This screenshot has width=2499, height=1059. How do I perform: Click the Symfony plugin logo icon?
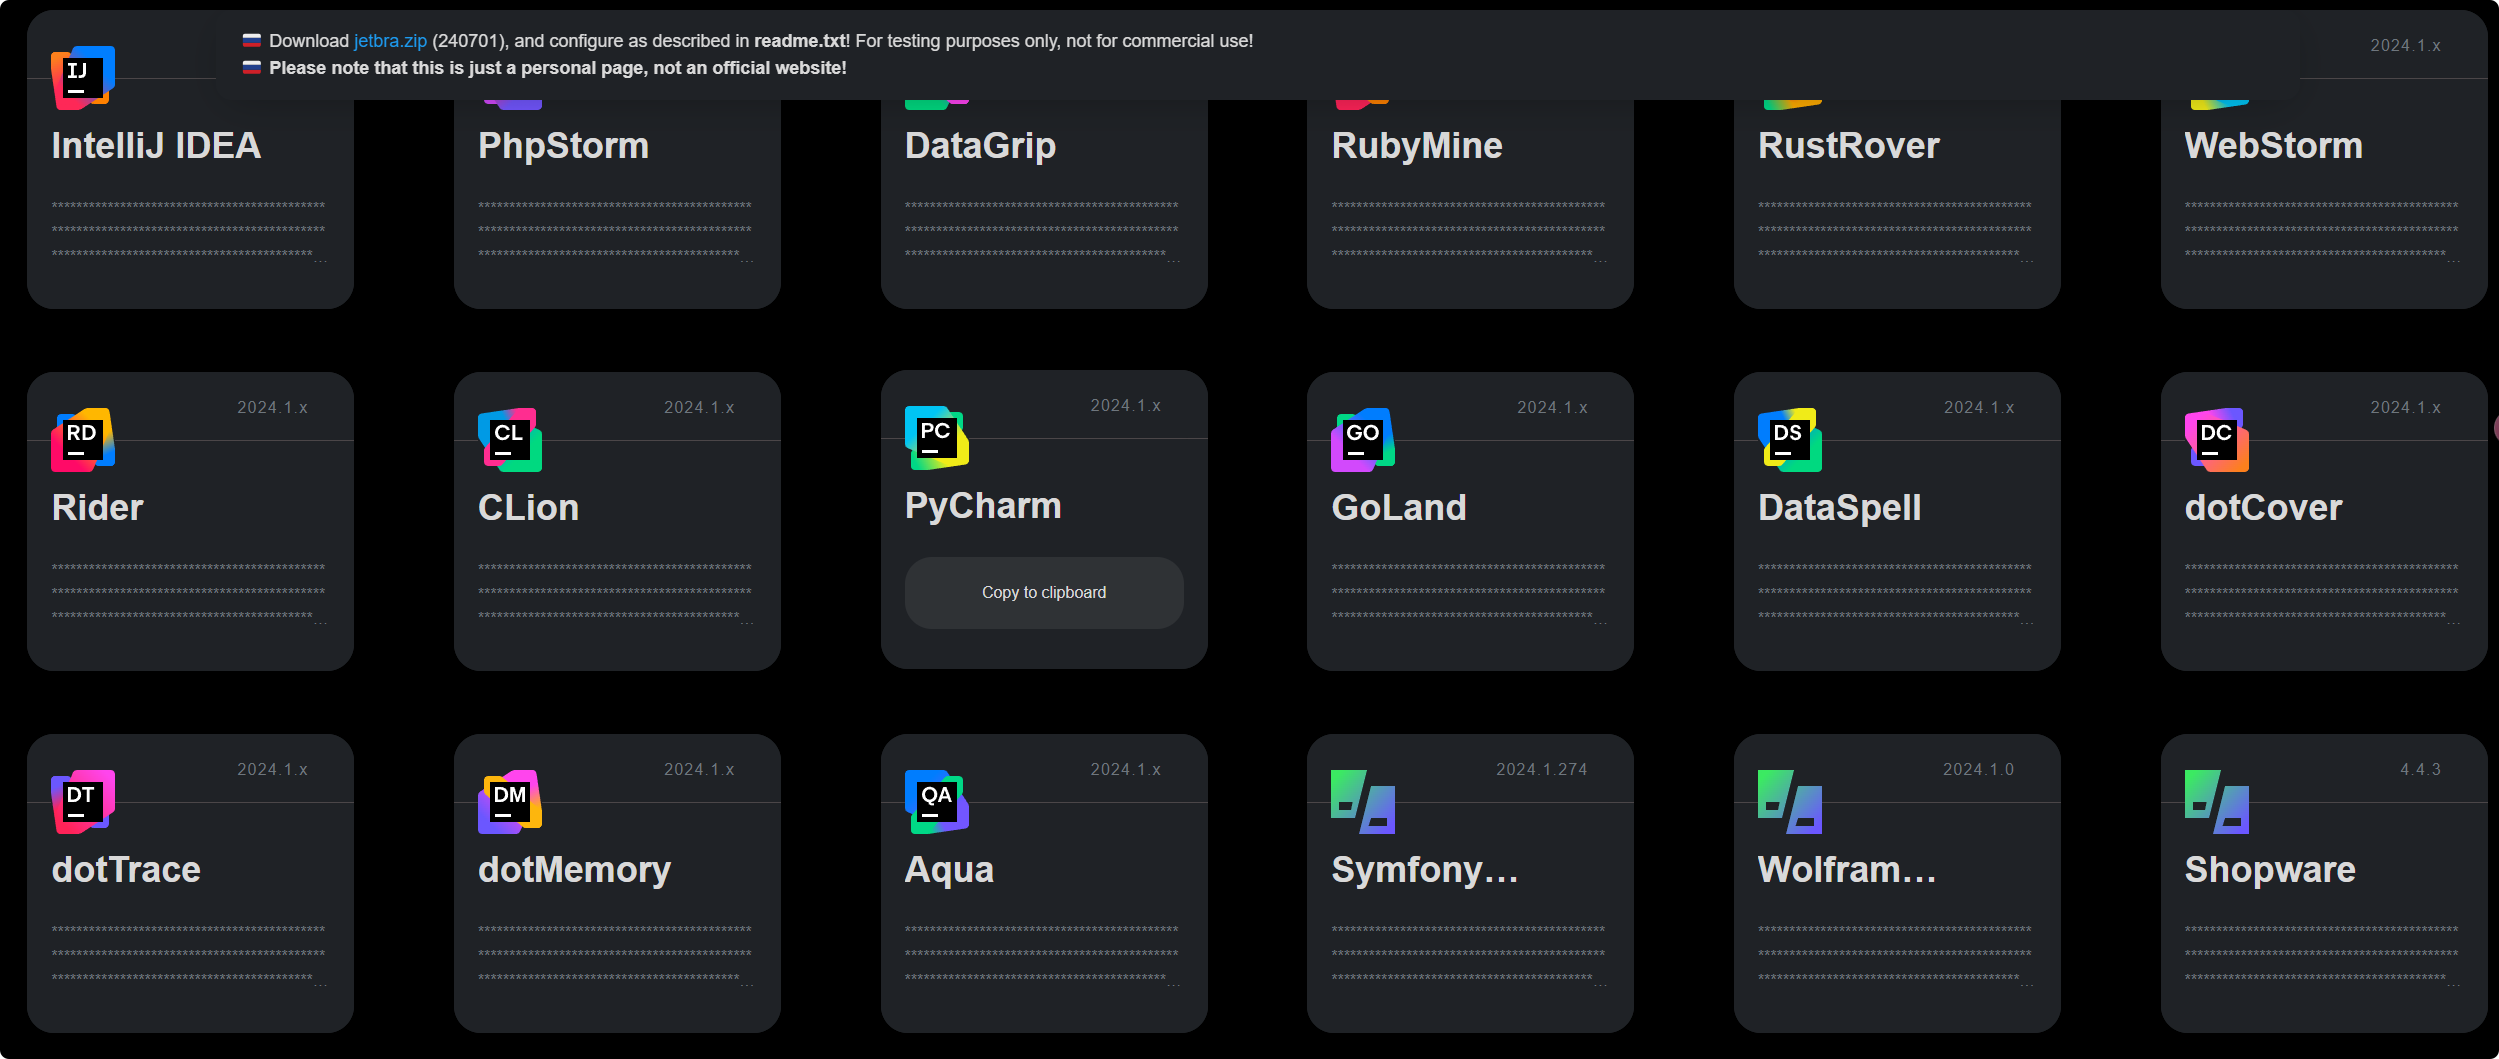tap(1363, 801)
